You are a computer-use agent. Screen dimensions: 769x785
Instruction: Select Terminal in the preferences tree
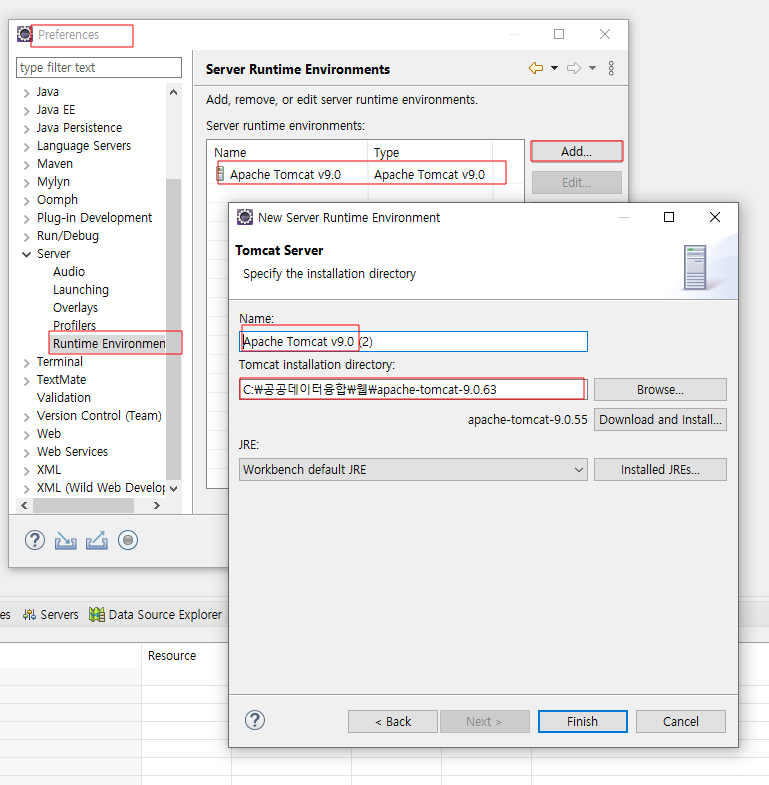pyautogui.click(x=60, y=361)
